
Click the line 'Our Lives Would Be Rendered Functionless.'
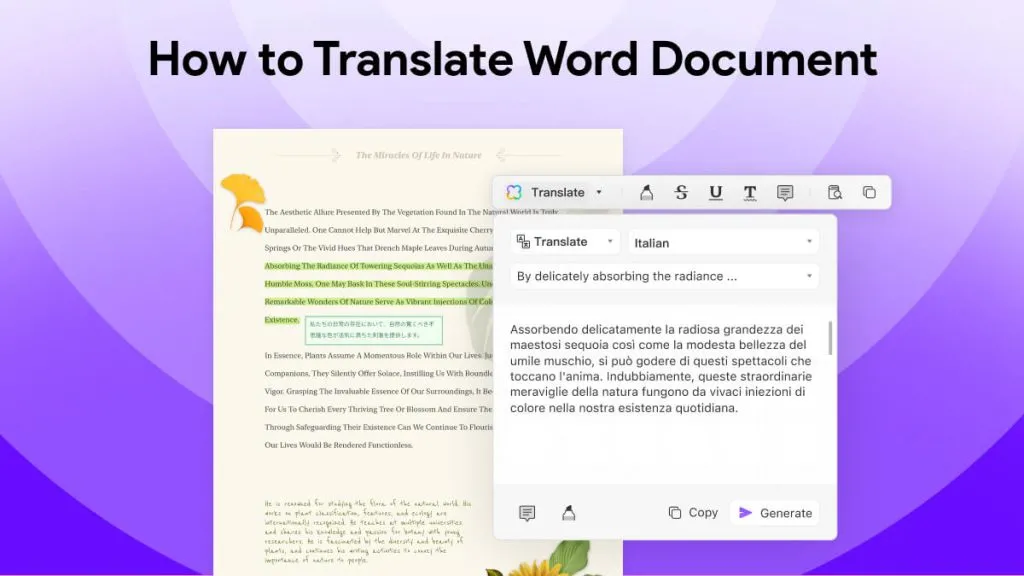tap(338, 445)
